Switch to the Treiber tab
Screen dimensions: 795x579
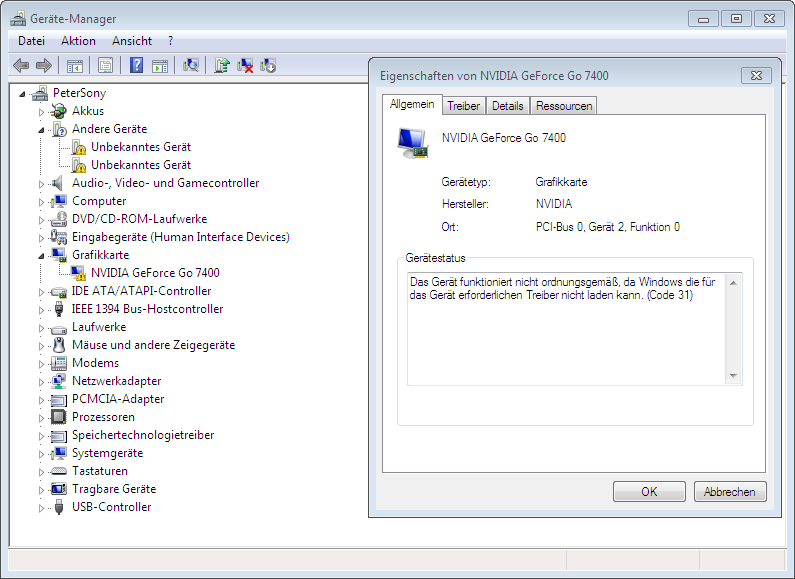463,106
